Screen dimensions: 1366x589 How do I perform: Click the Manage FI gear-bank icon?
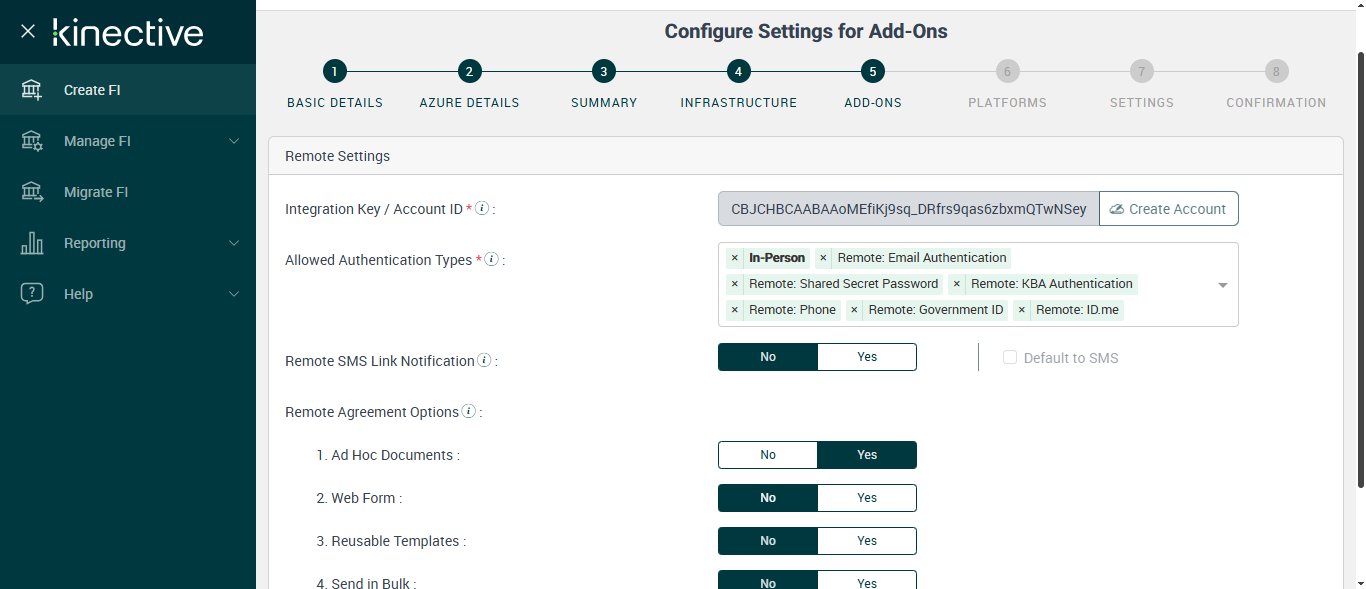coord(32,141)
